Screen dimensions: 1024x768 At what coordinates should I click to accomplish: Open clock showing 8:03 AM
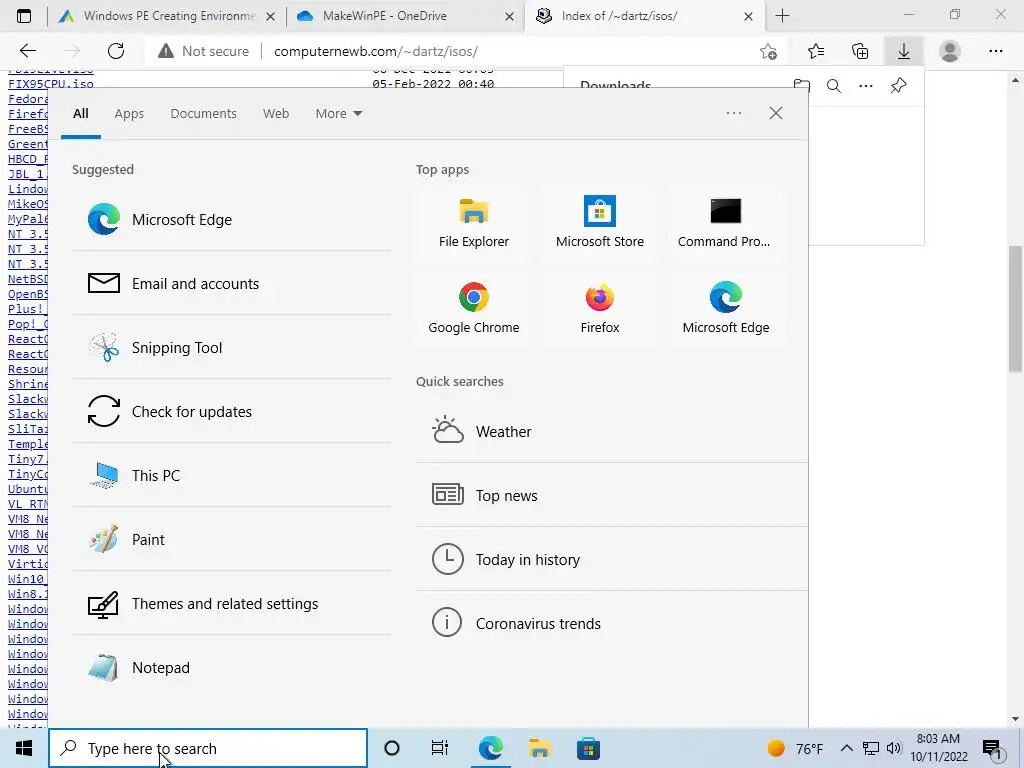[x=938, y=748]
